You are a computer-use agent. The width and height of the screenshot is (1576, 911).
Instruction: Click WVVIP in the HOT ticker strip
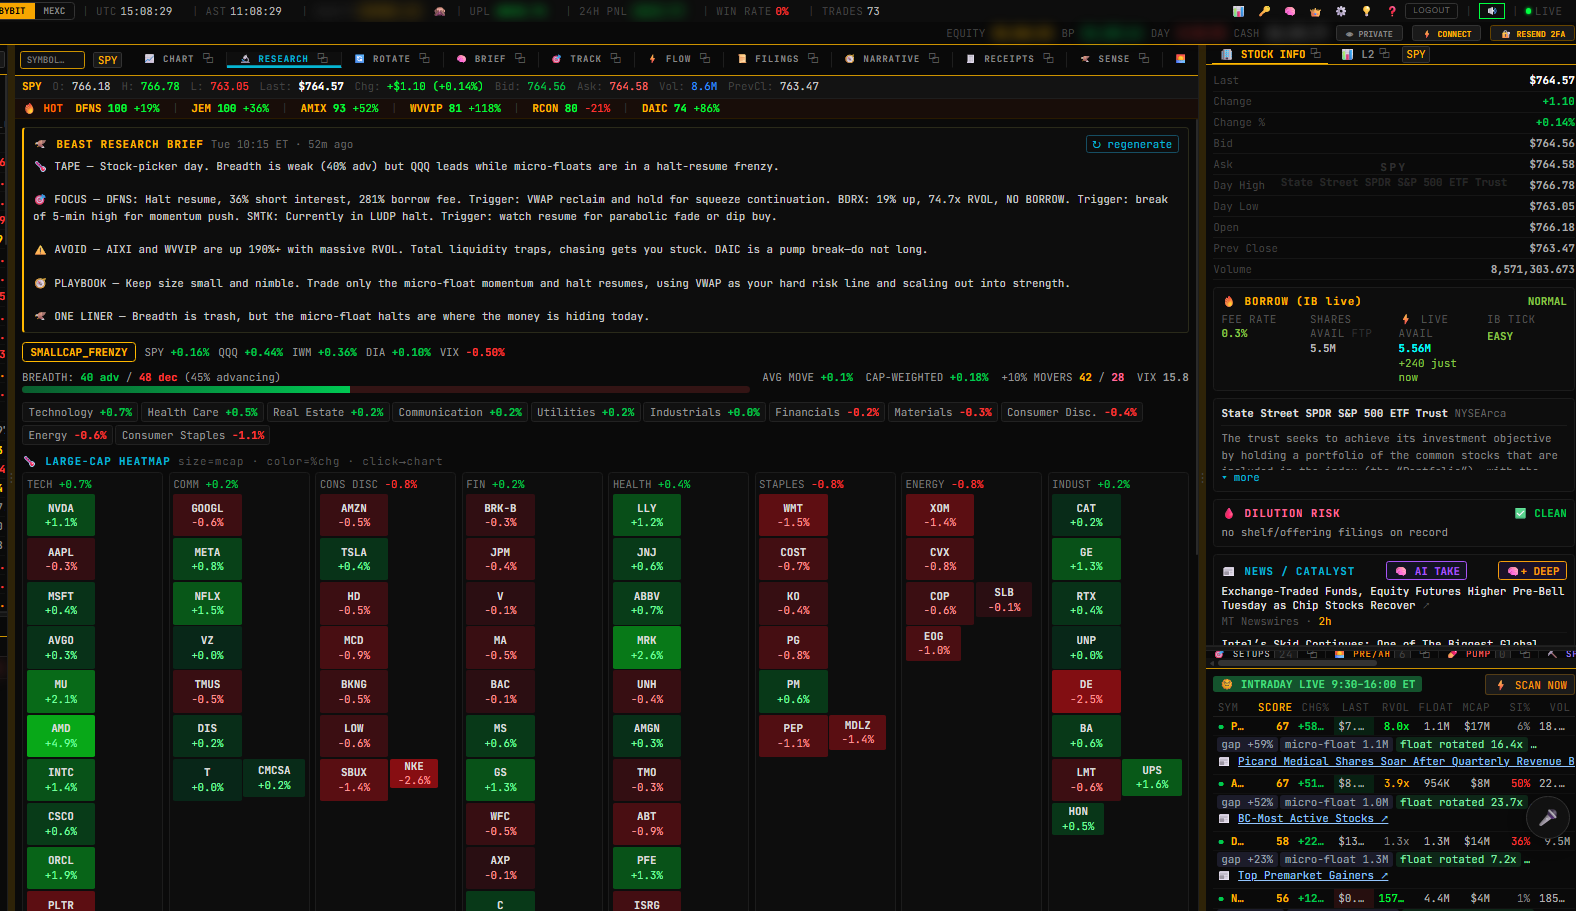(x=455, y=108)
